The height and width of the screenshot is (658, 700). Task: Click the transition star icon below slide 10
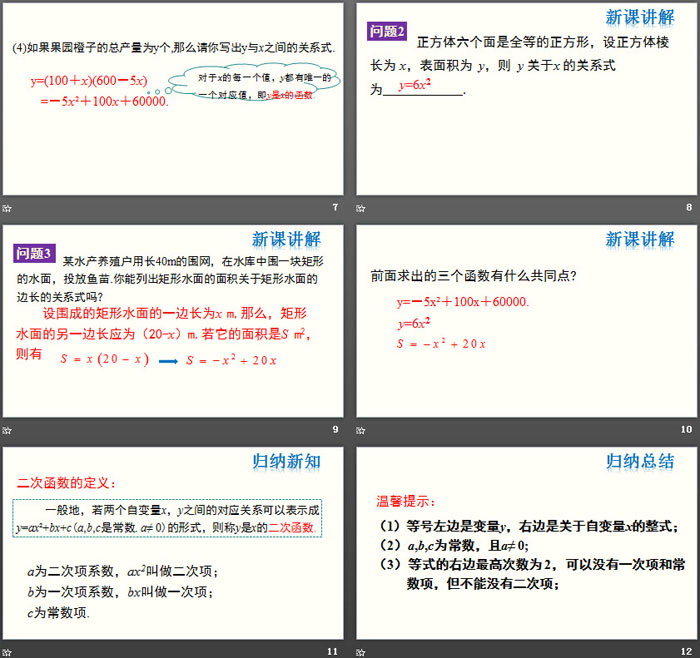(x=362, y=430)
